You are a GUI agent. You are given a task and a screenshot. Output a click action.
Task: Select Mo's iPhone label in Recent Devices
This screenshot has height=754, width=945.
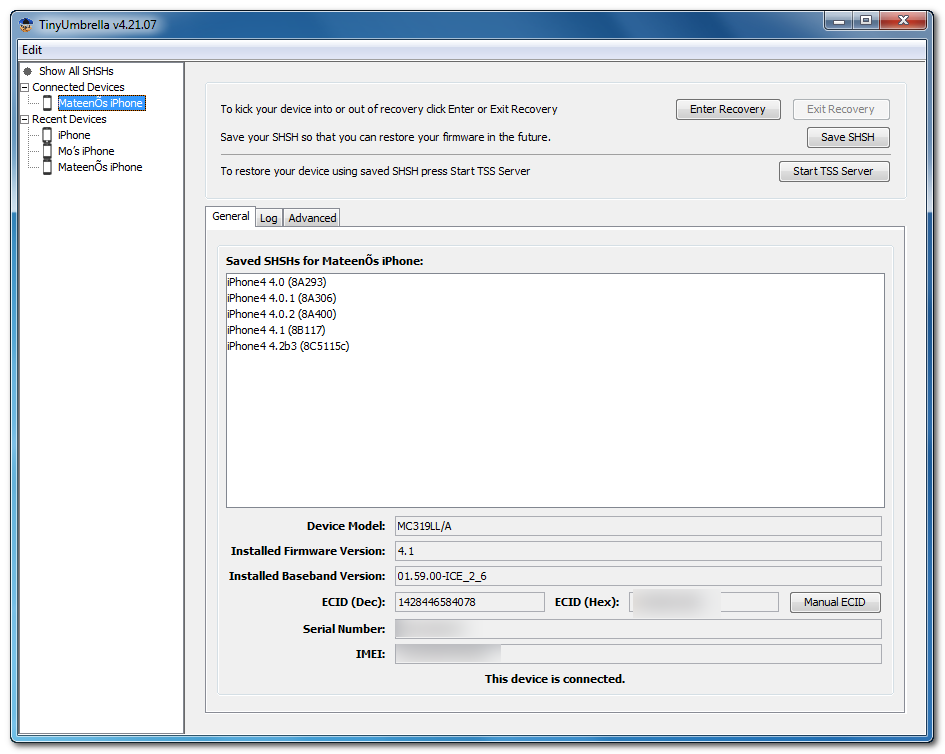point(86,151)
